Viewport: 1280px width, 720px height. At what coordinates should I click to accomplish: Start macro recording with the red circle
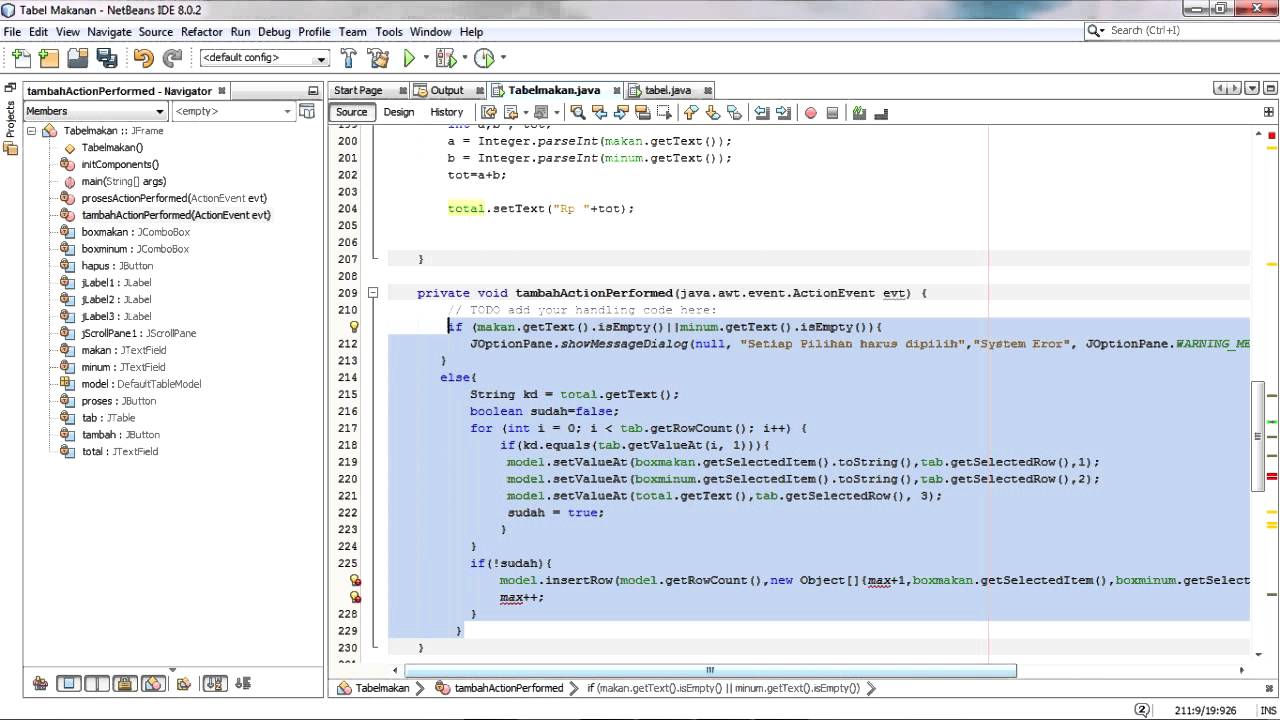(810, 112)
